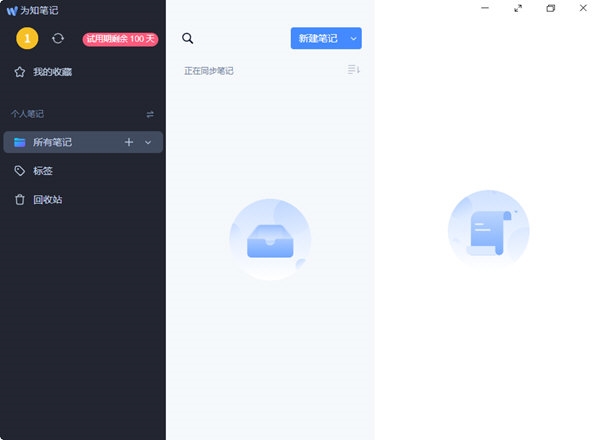
Task: Select the 所有笔记 folder
Action: [52, 143]
